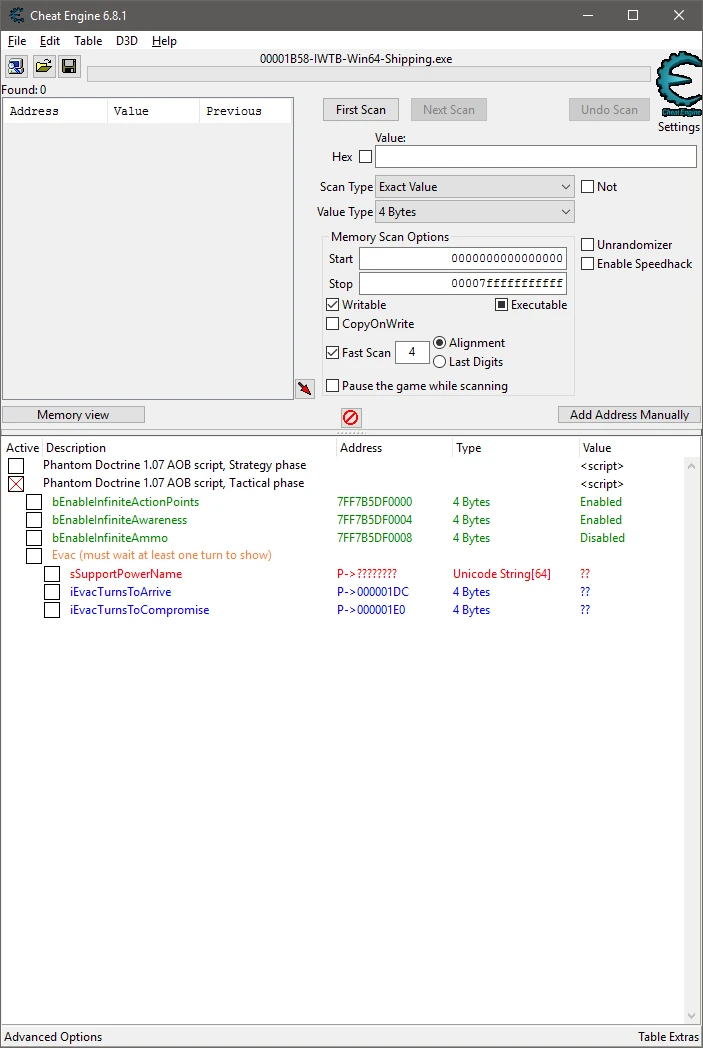Click the Fast Scan alignment value field
The image size is (703, 1048).
coord(412,352)
